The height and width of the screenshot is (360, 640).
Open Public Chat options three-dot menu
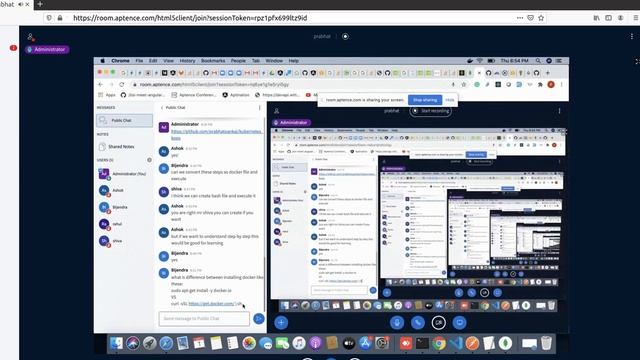pos(260,108)
